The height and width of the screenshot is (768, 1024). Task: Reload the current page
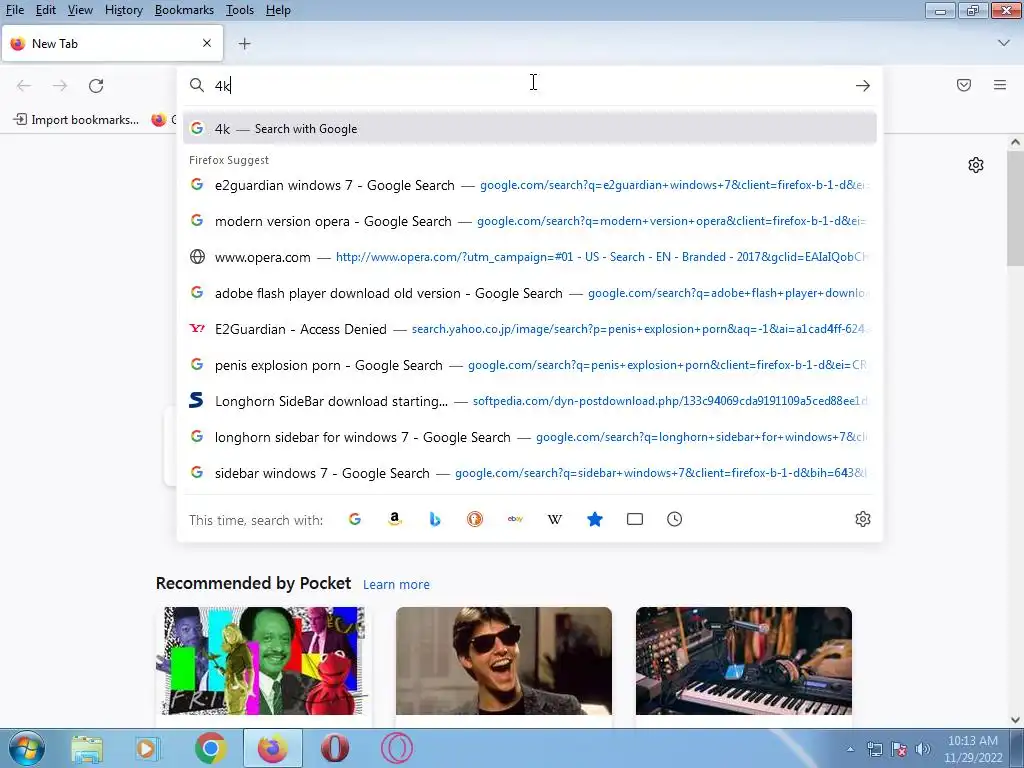pyautogui.click(x=96, y=86)
